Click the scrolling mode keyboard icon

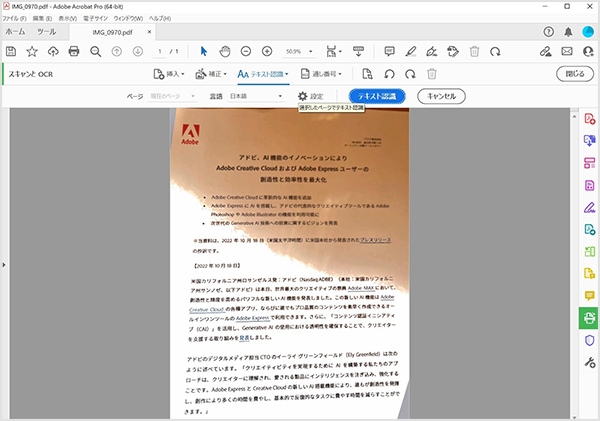358,51
